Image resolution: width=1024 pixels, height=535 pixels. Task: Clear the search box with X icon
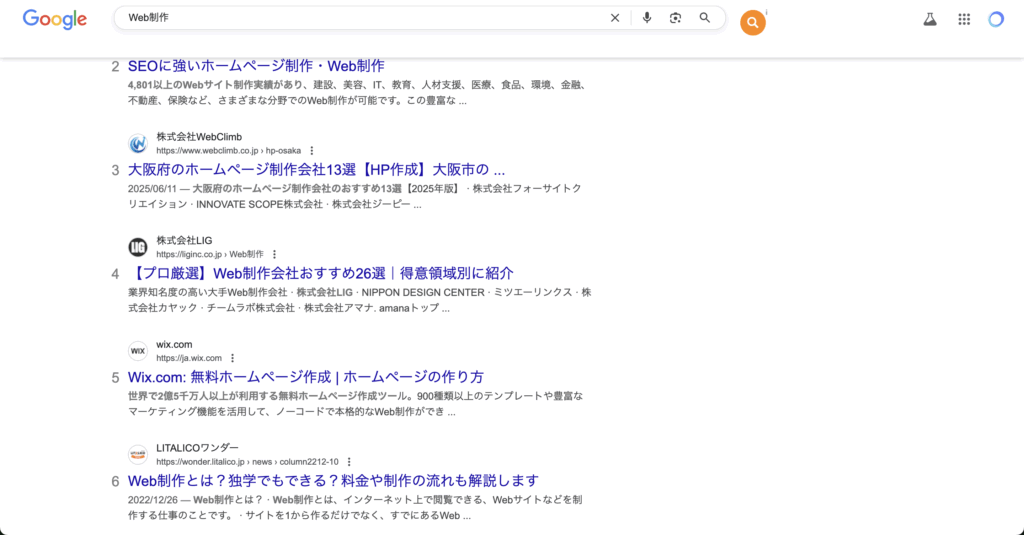point(615,18)
